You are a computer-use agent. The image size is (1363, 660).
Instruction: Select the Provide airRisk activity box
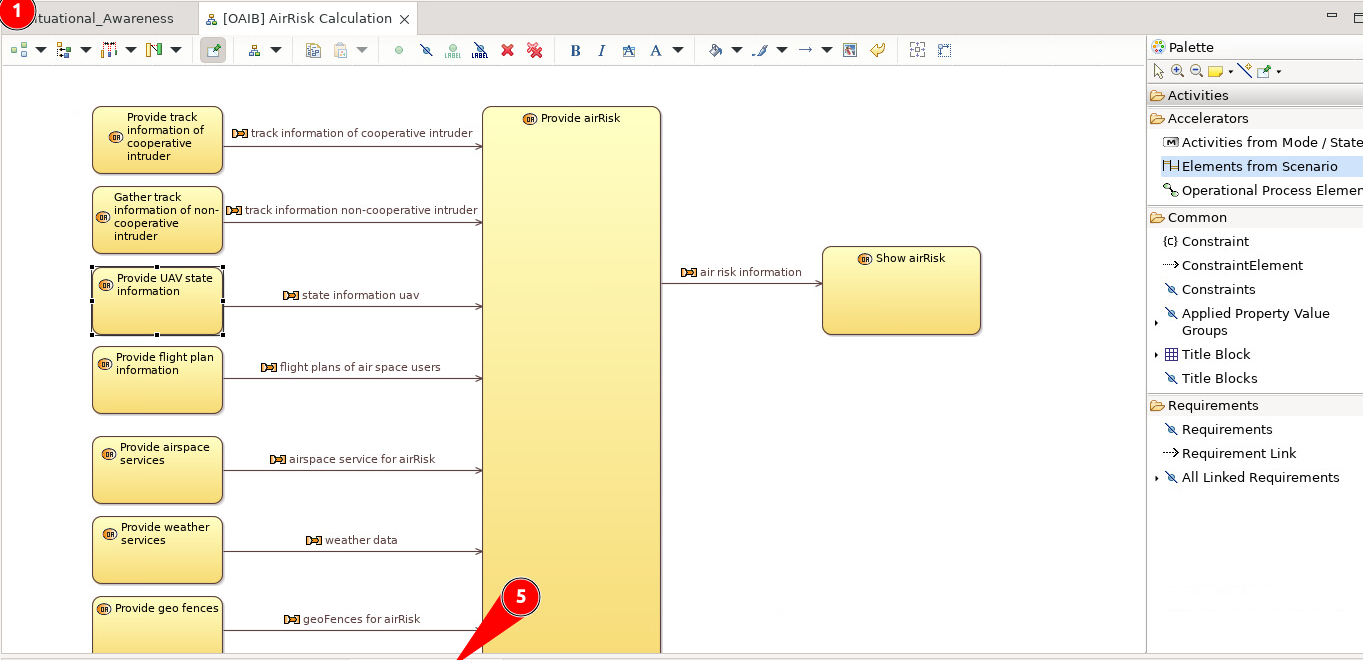point(571,380)
